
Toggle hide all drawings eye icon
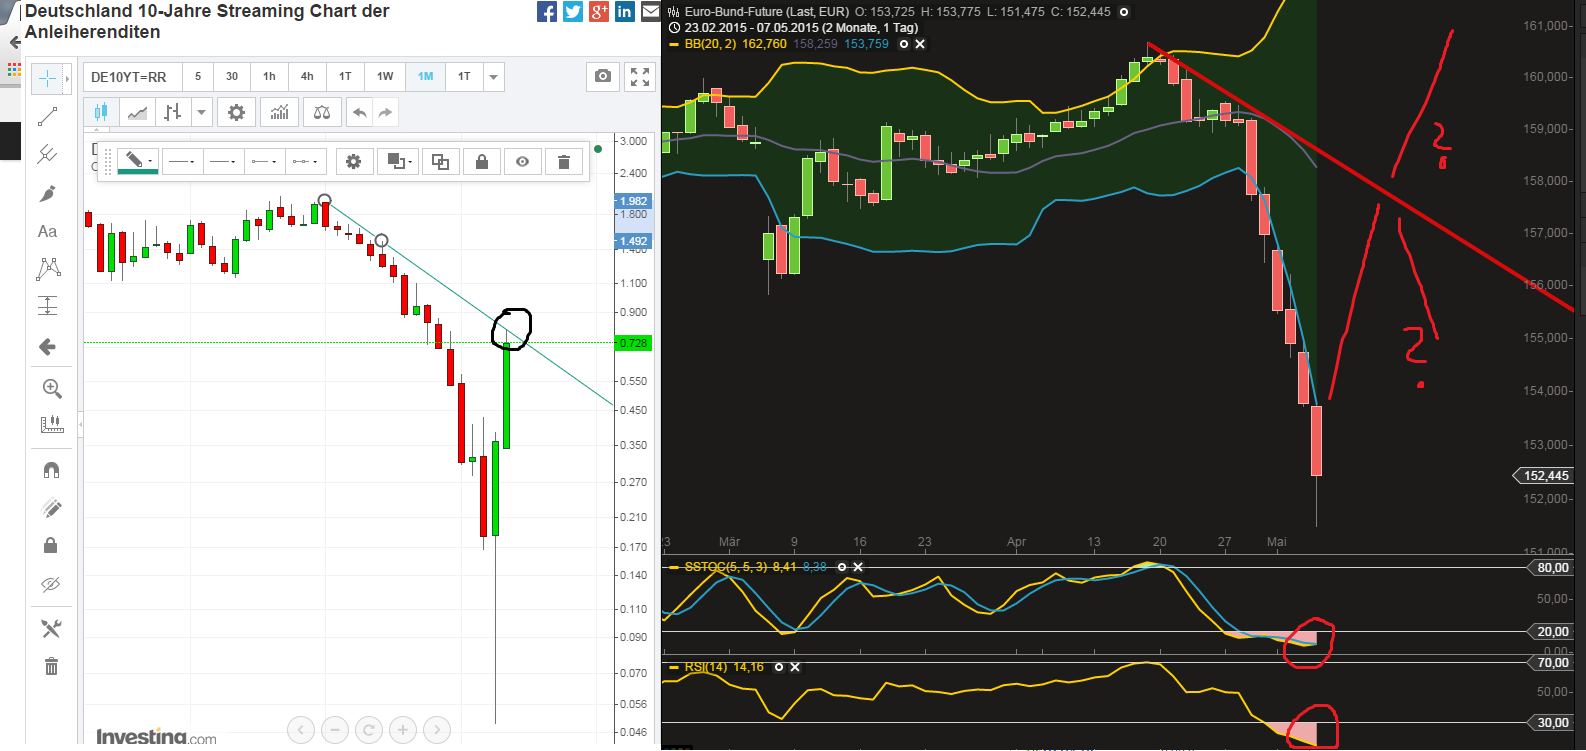(51, 584)
